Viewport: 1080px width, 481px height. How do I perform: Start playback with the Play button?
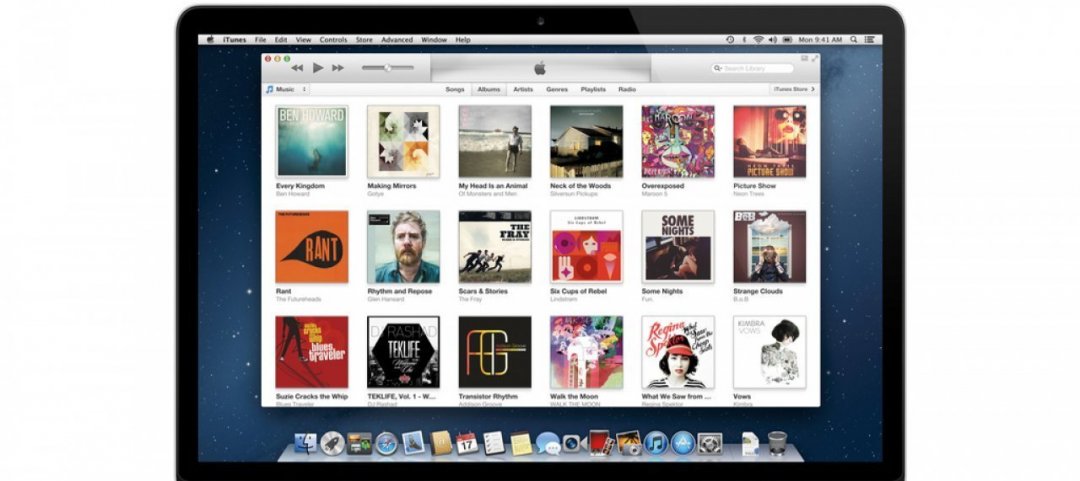318,68
